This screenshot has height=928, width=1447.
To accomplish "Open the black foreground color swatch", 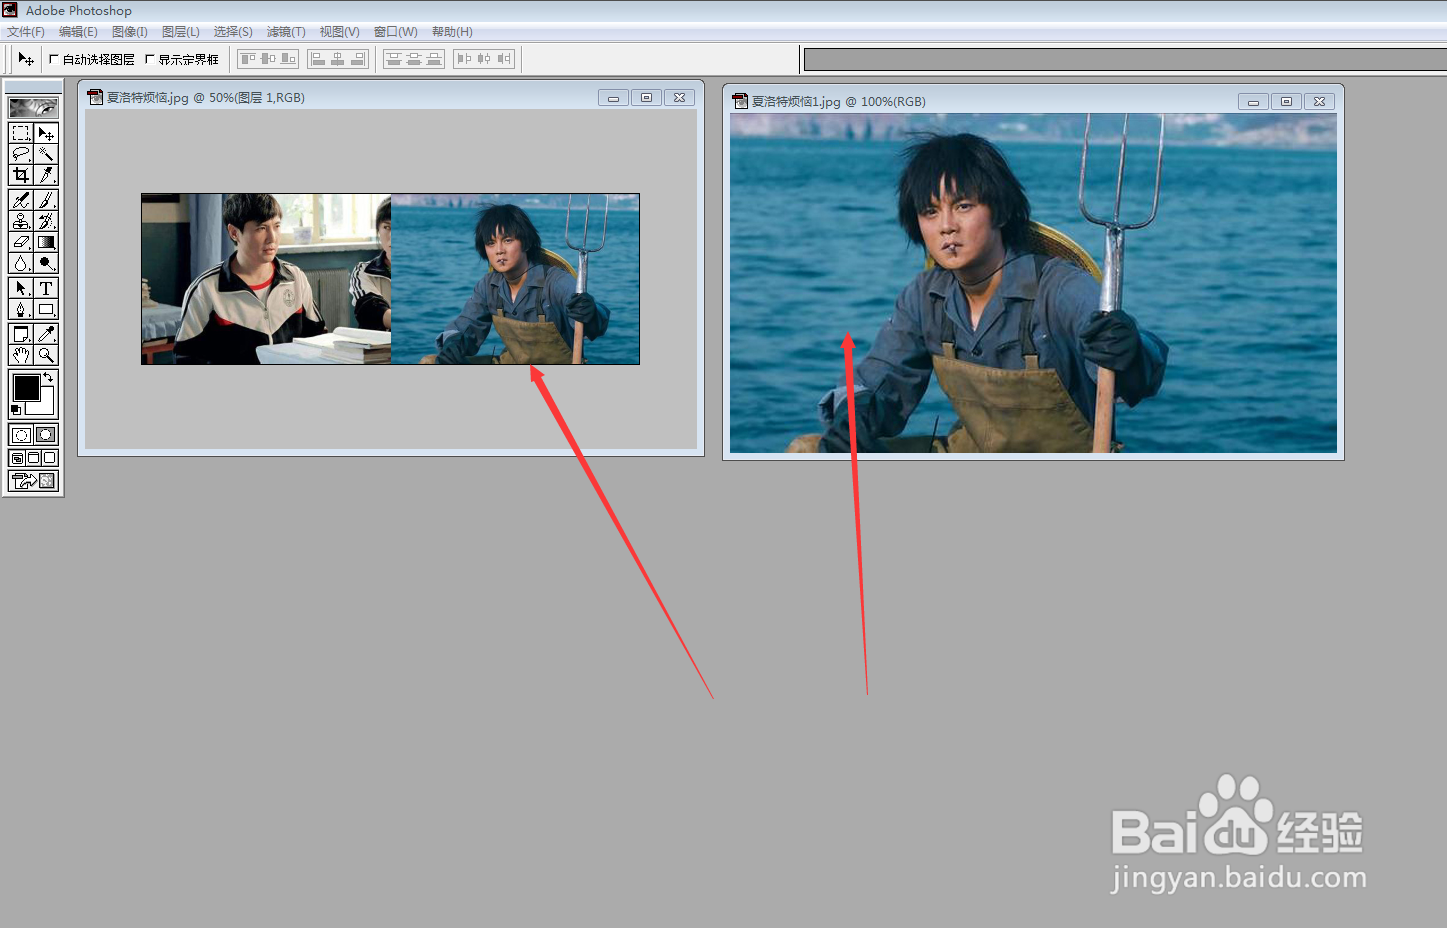I will [26, 387].
